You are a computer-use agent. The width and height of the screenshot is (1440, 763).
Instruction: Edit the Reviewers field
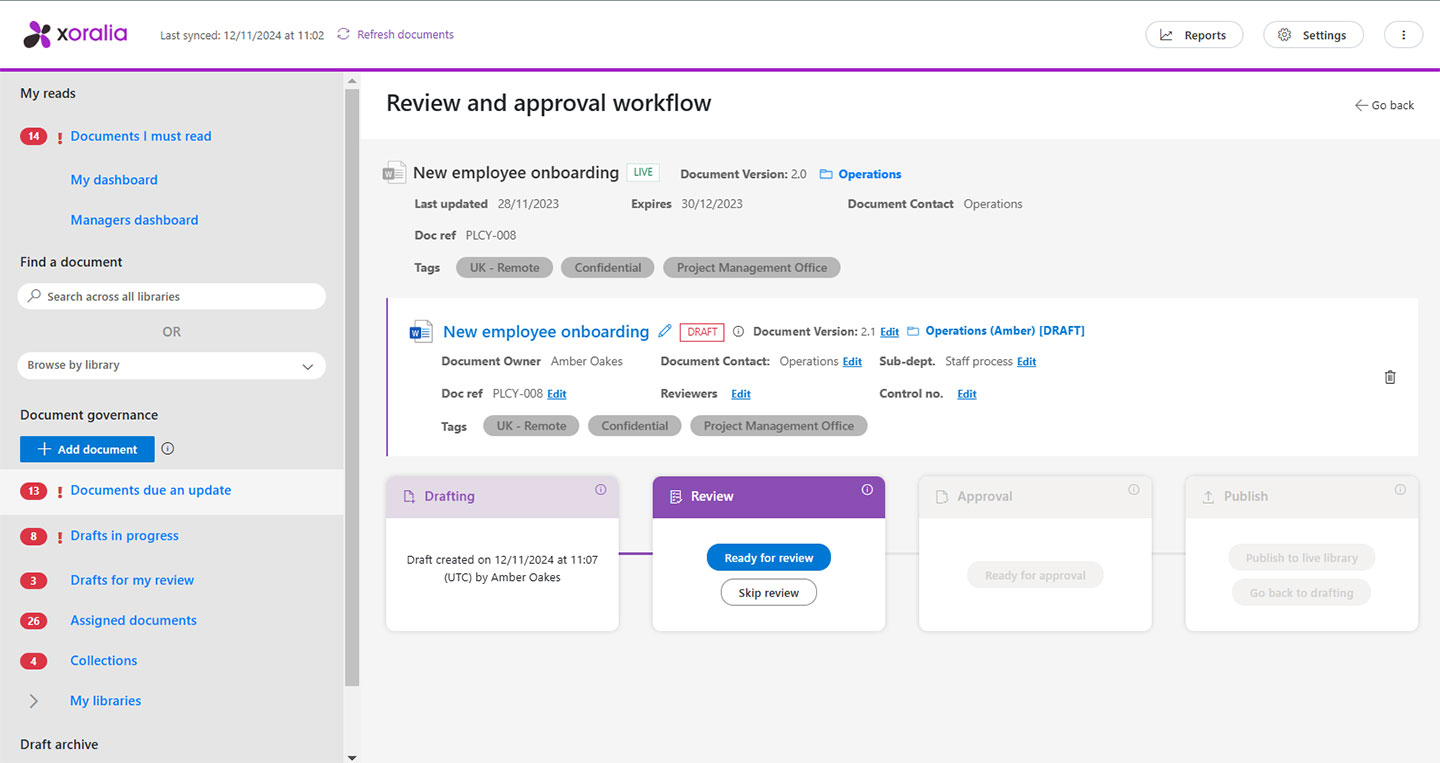(741, 394)
